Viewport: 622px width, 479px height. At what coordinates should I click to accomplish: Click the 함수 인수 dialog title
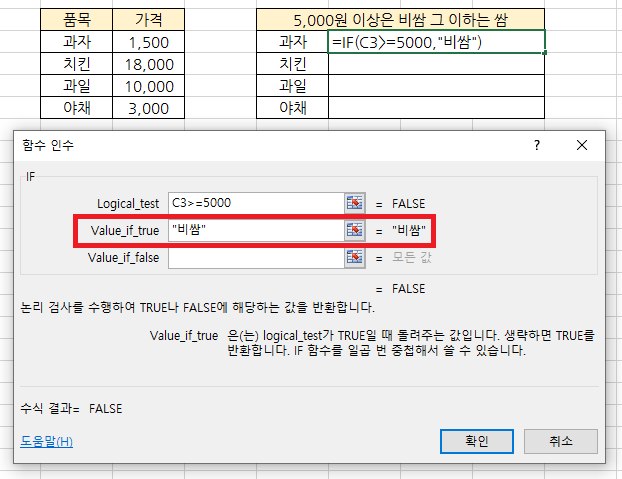pyautogui.click(x=48, y=145)
